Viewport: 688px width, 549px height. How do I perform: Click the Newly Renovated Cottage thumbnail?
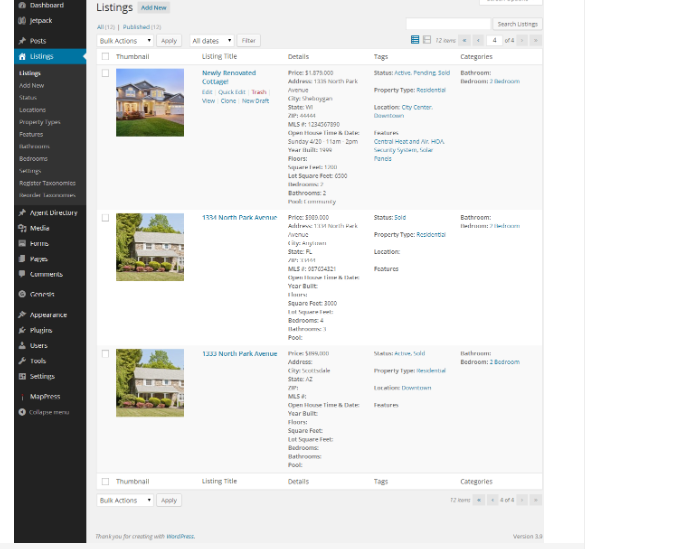pyautogui.click(x=150, y=102)
